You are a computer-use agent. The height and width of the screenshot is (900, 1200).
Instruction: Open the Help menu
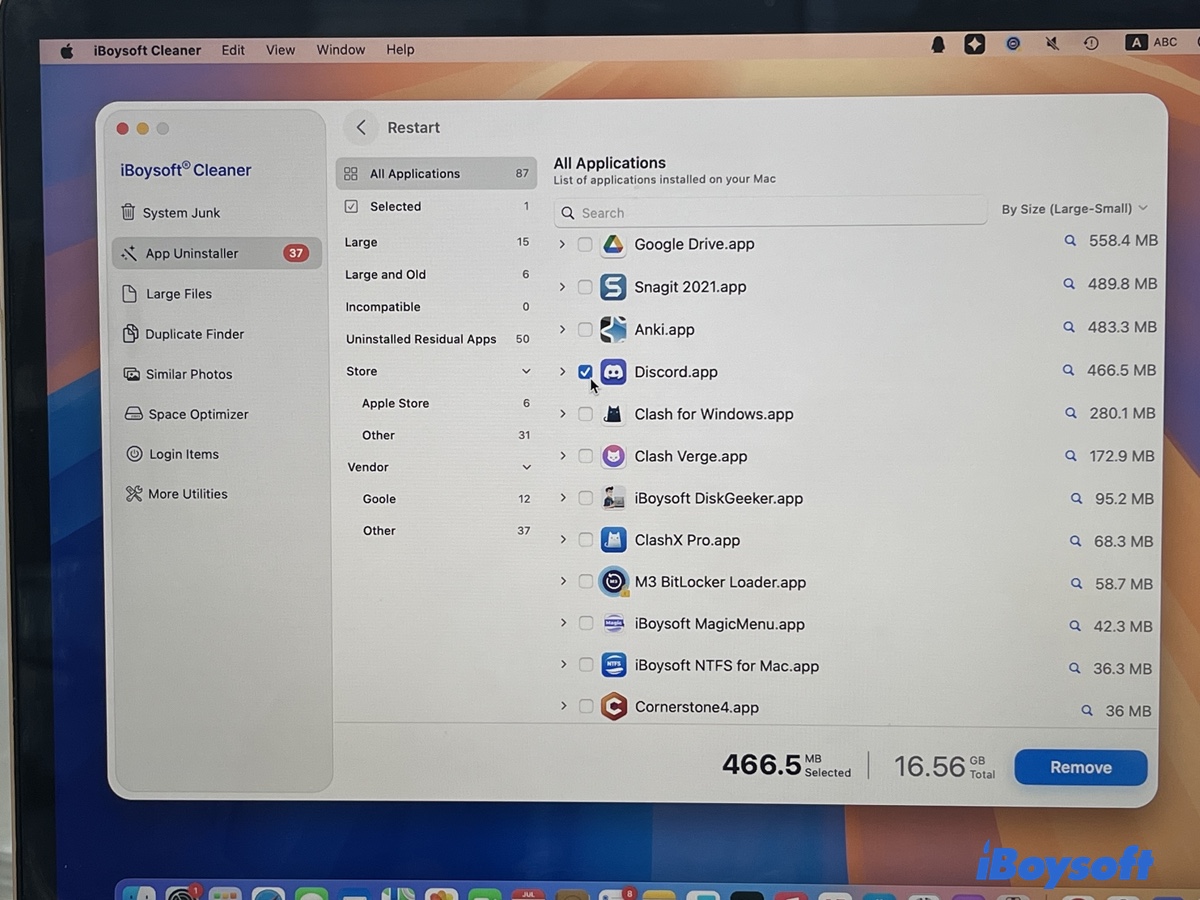pos(400,50)
